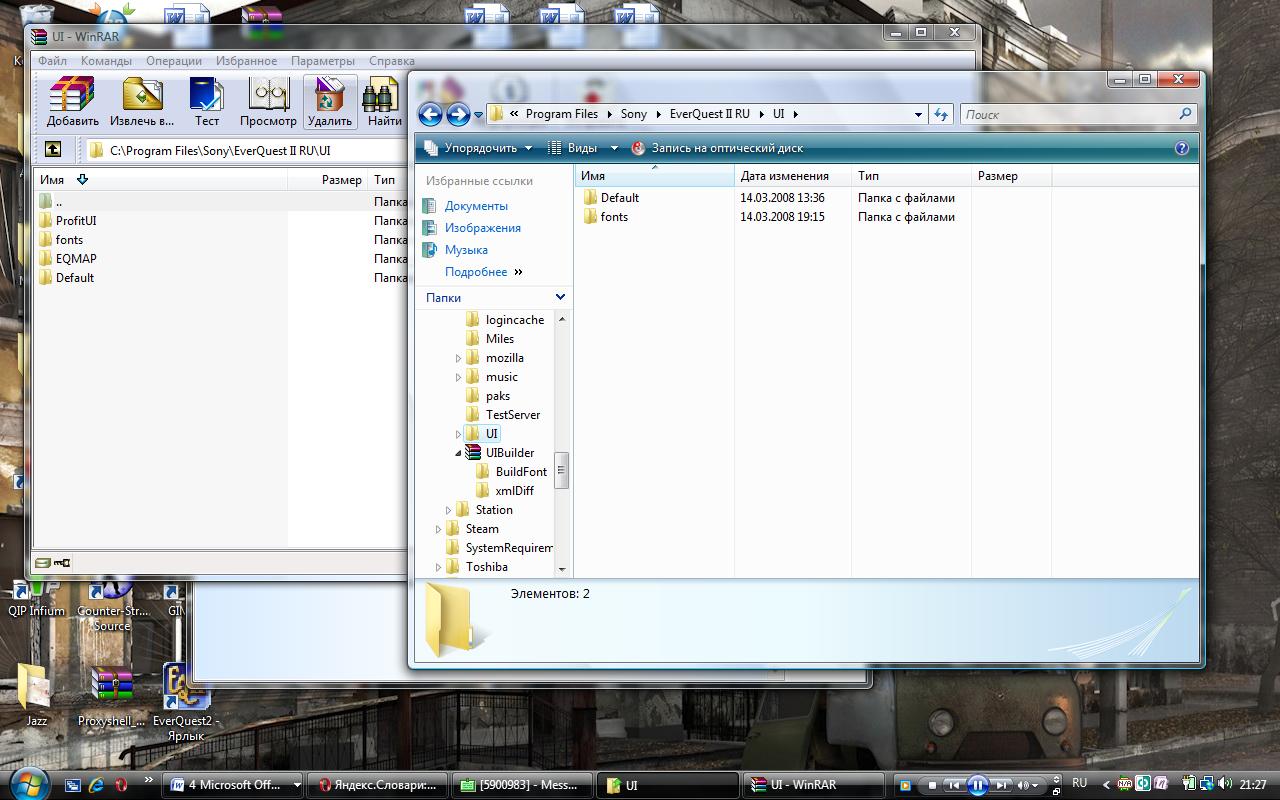This screenshot has width=1280, height=800.
Task: Switch to the Microsoft Office taskbar group
Action: [233, 785]
